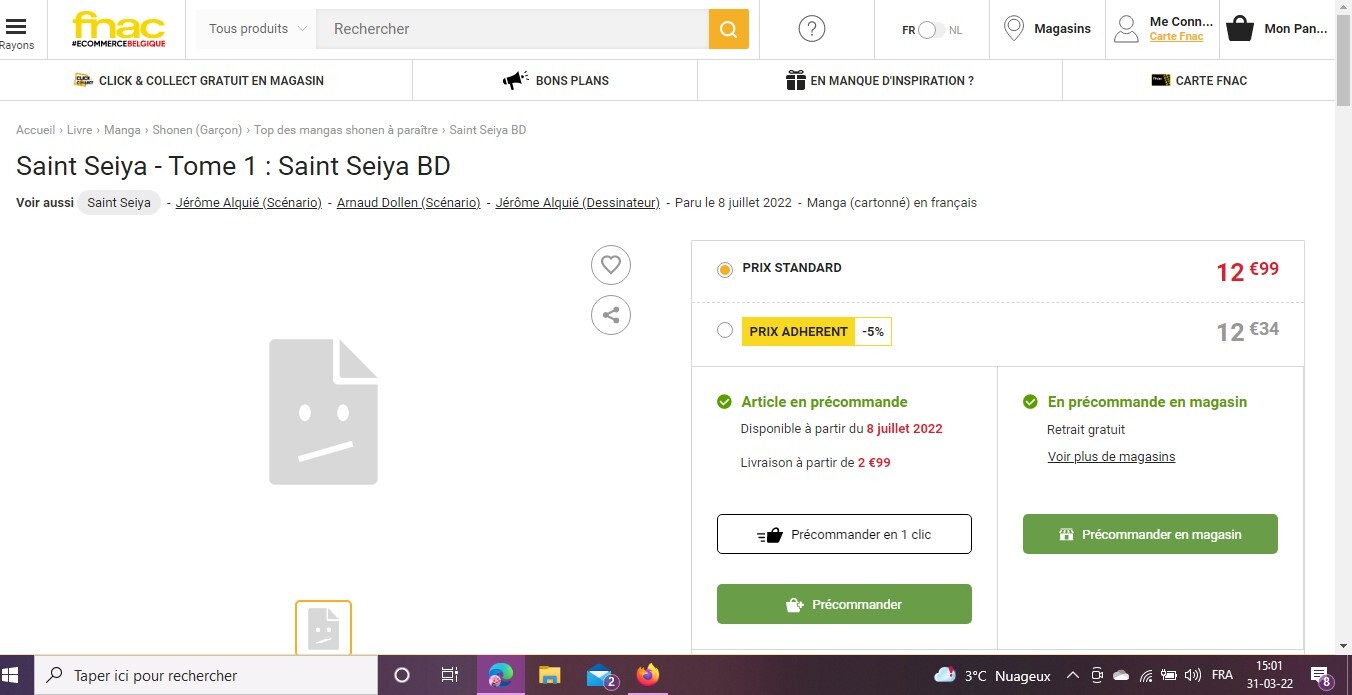Open the network Wi-Fi tray icon
The image size is (1352, 695).
pyautogui.click(x=1145, y=676)
